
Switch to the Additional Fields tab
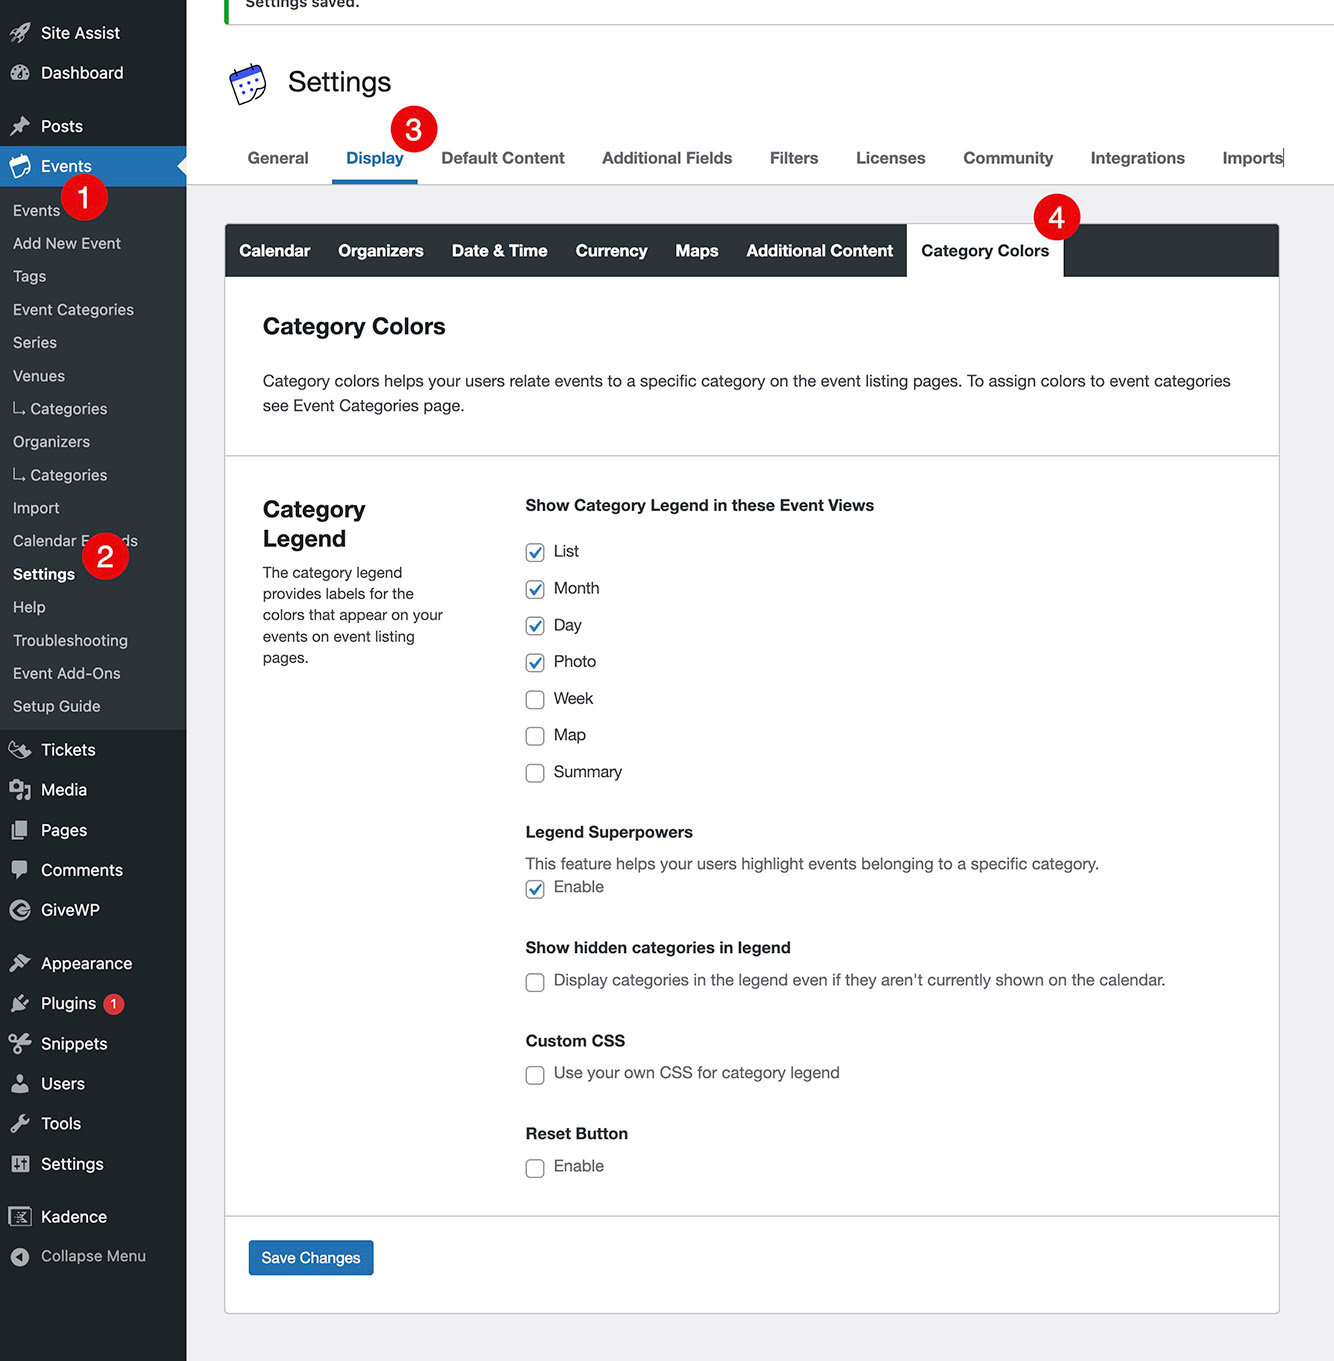click(x=666, y=158)
